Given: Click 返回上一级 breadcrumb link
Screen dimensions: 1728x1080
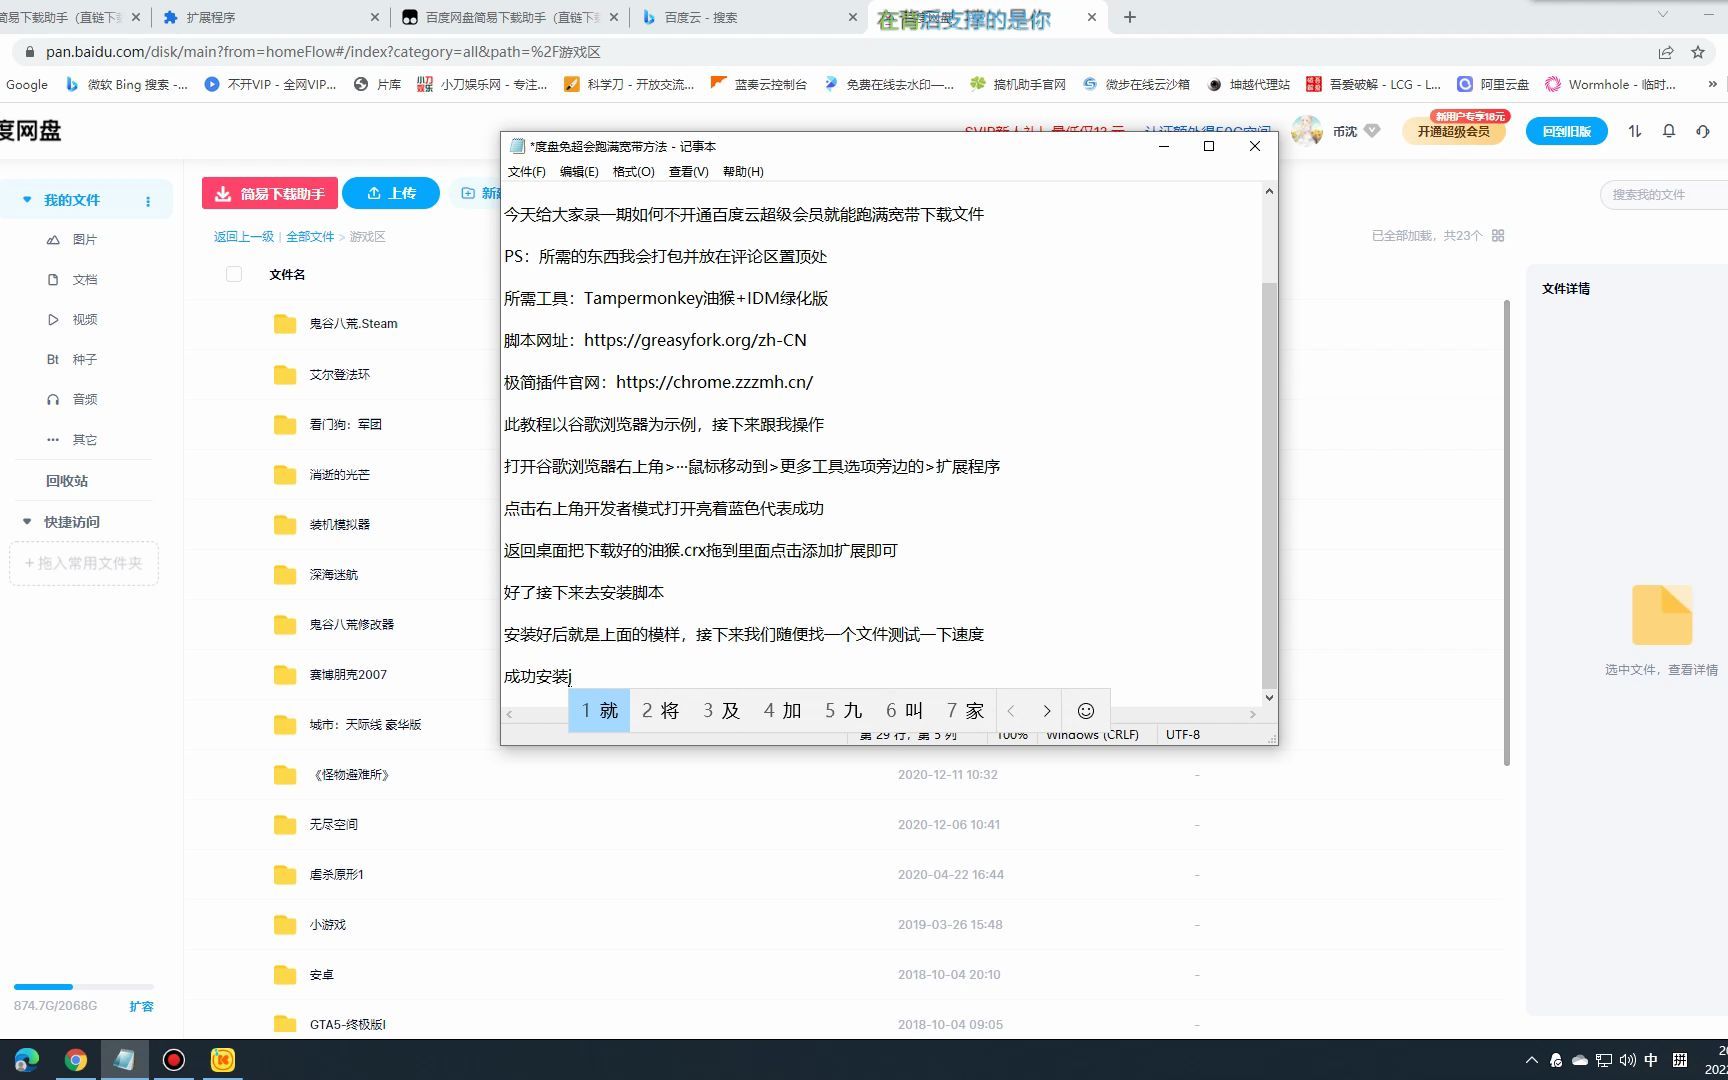Looking at the screenshot, I should point(243,237).
